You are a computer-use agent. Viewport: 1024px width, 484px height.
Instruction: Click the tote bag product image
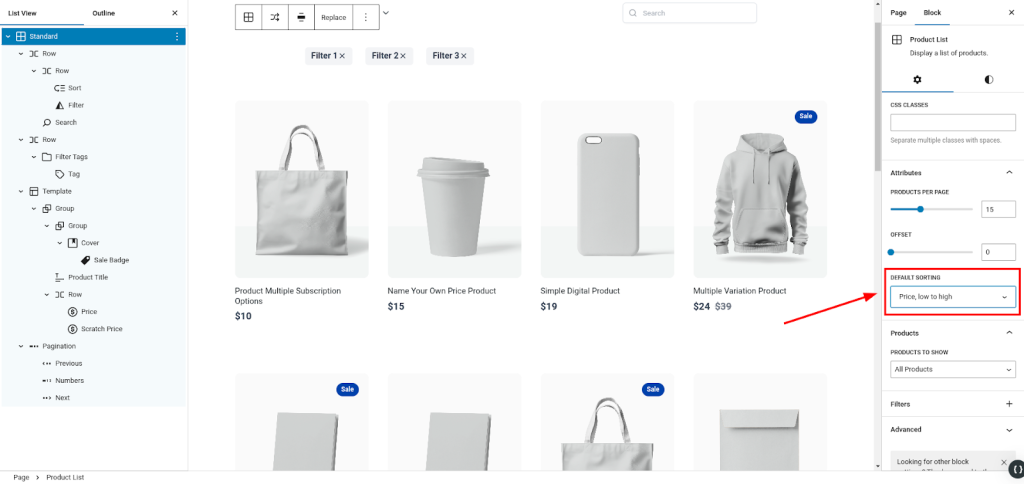pos(302,189)
